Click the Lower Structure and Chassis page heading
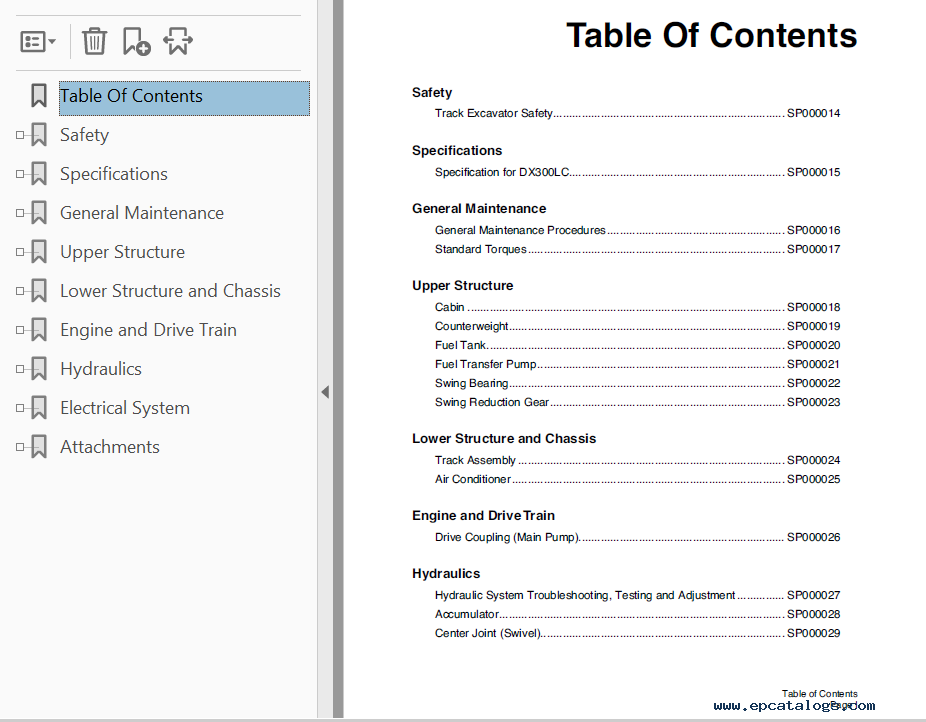The width and height of the screenshot is (926, 722). click(x=504, y=439)
